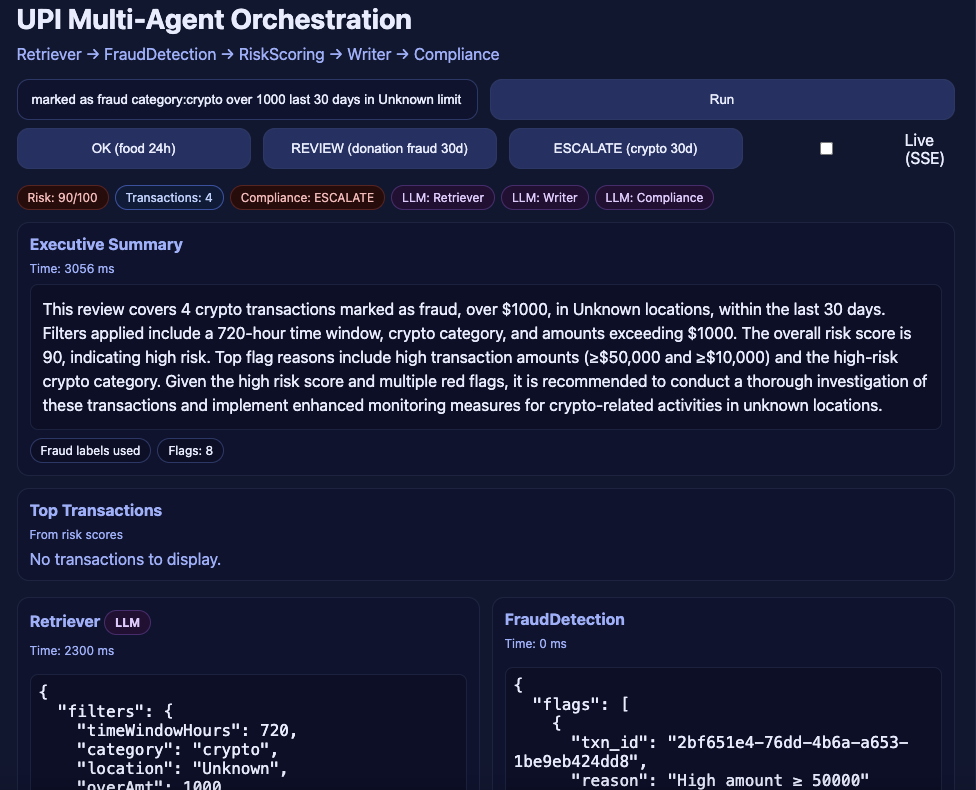Click inside the executive summary text box

coord(485,357)
